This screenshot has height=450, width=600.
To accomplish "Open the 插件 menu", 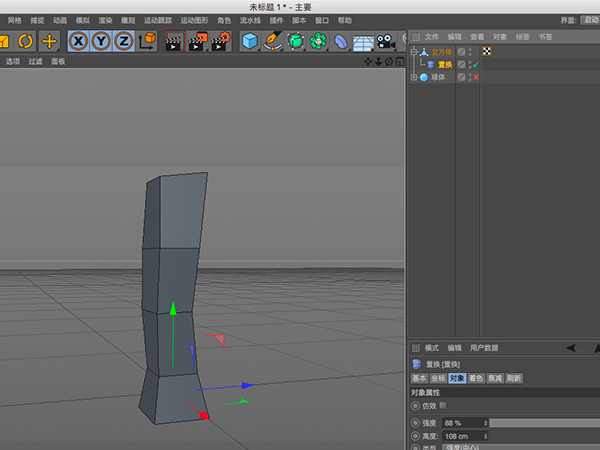I will 276,20.
